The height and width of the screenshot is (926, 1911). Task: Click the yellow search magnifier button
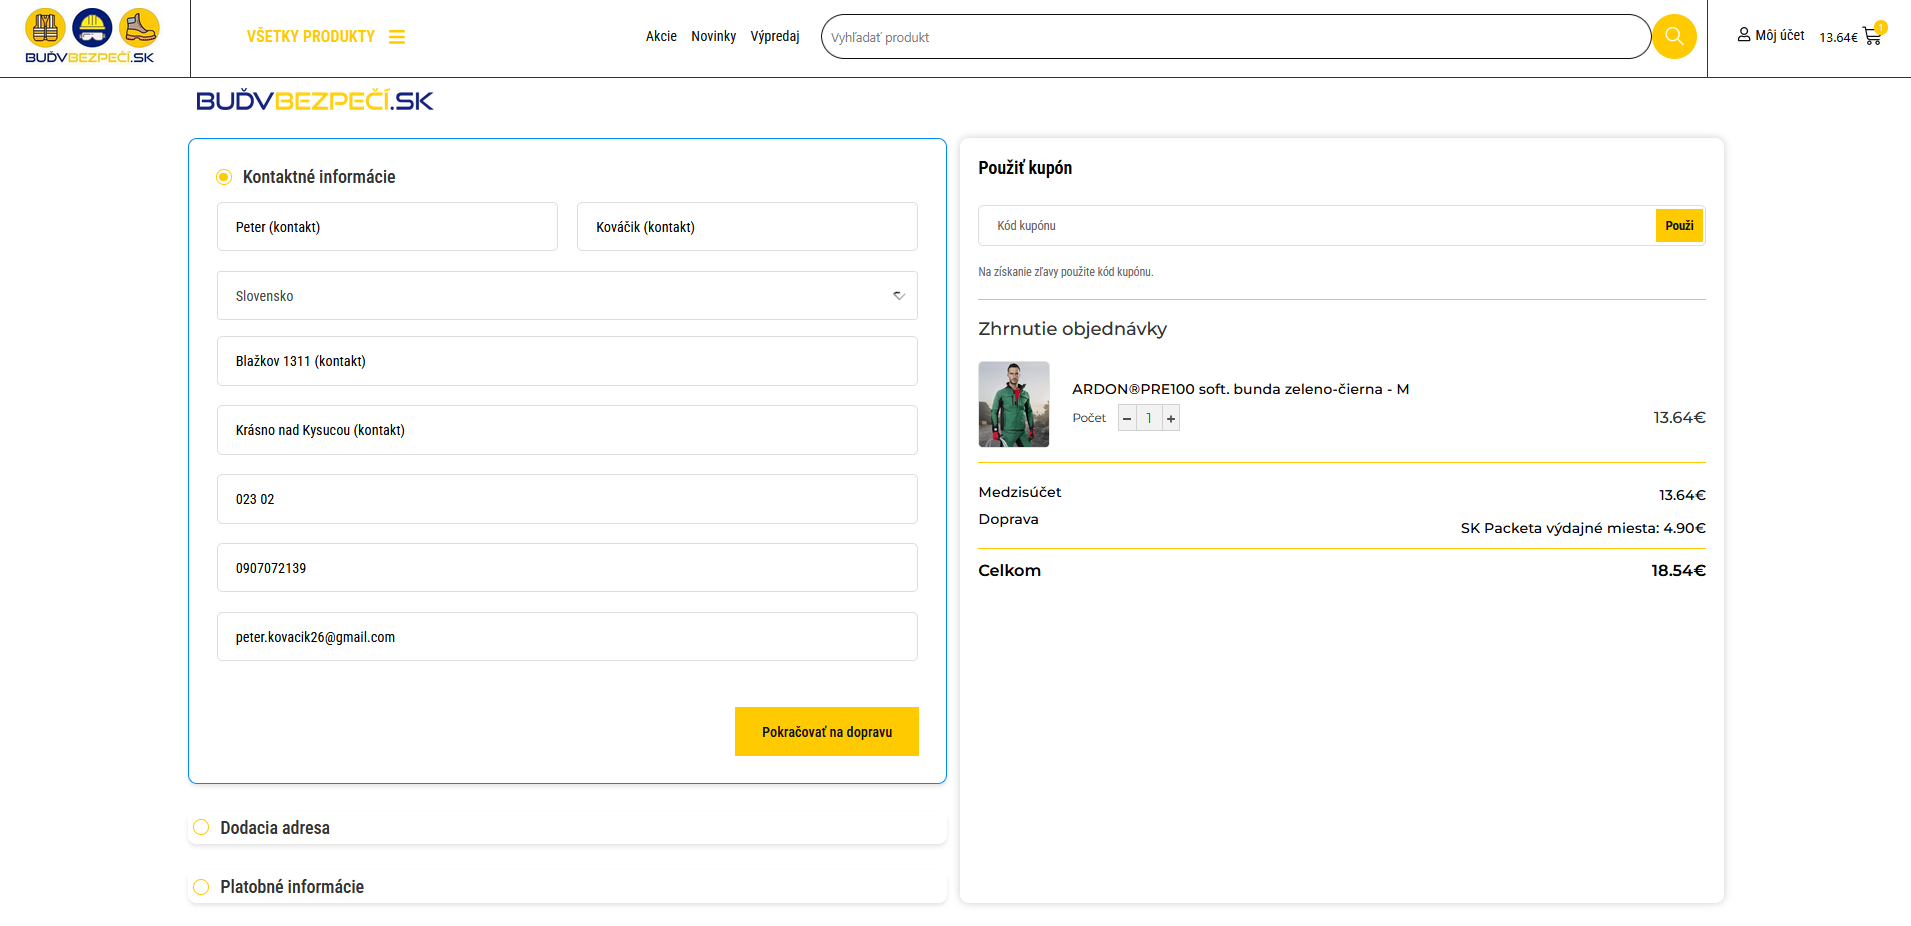[1673, 37]
